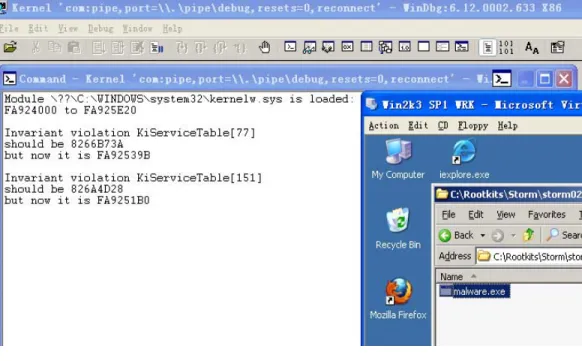Expand the Back history dropdown arrow
This screenshot has height=361, width=582.
[x=483, y=235]
